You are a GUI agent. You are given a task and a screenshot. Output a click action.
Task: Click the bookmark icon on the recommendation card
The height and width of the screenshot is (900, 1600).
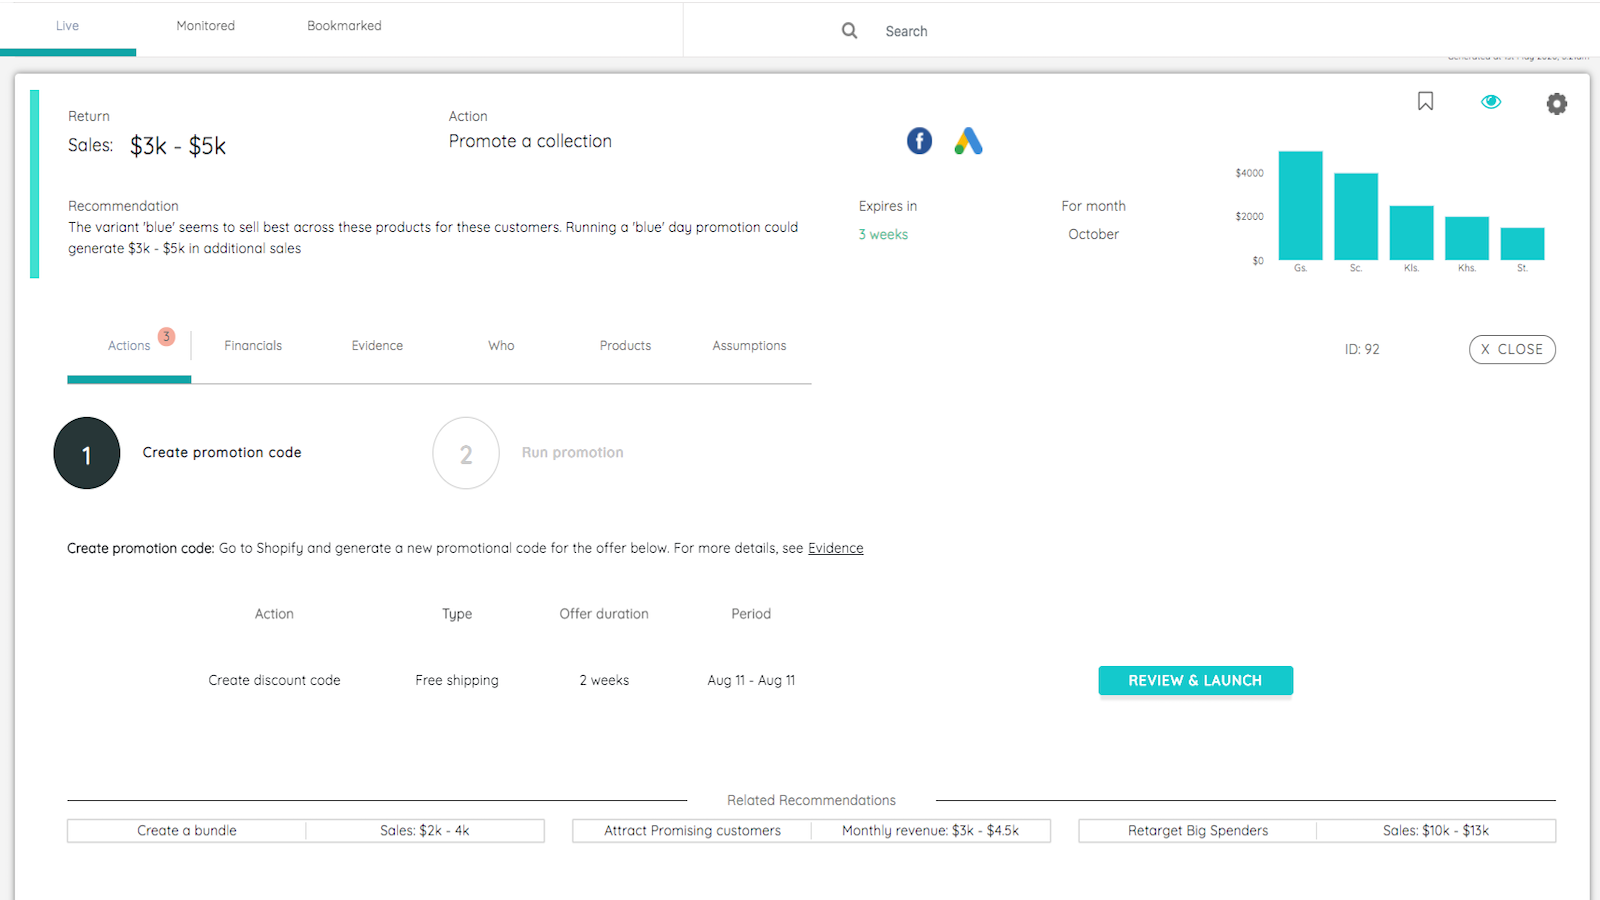pyautogui.click(x=1425, y=101)
